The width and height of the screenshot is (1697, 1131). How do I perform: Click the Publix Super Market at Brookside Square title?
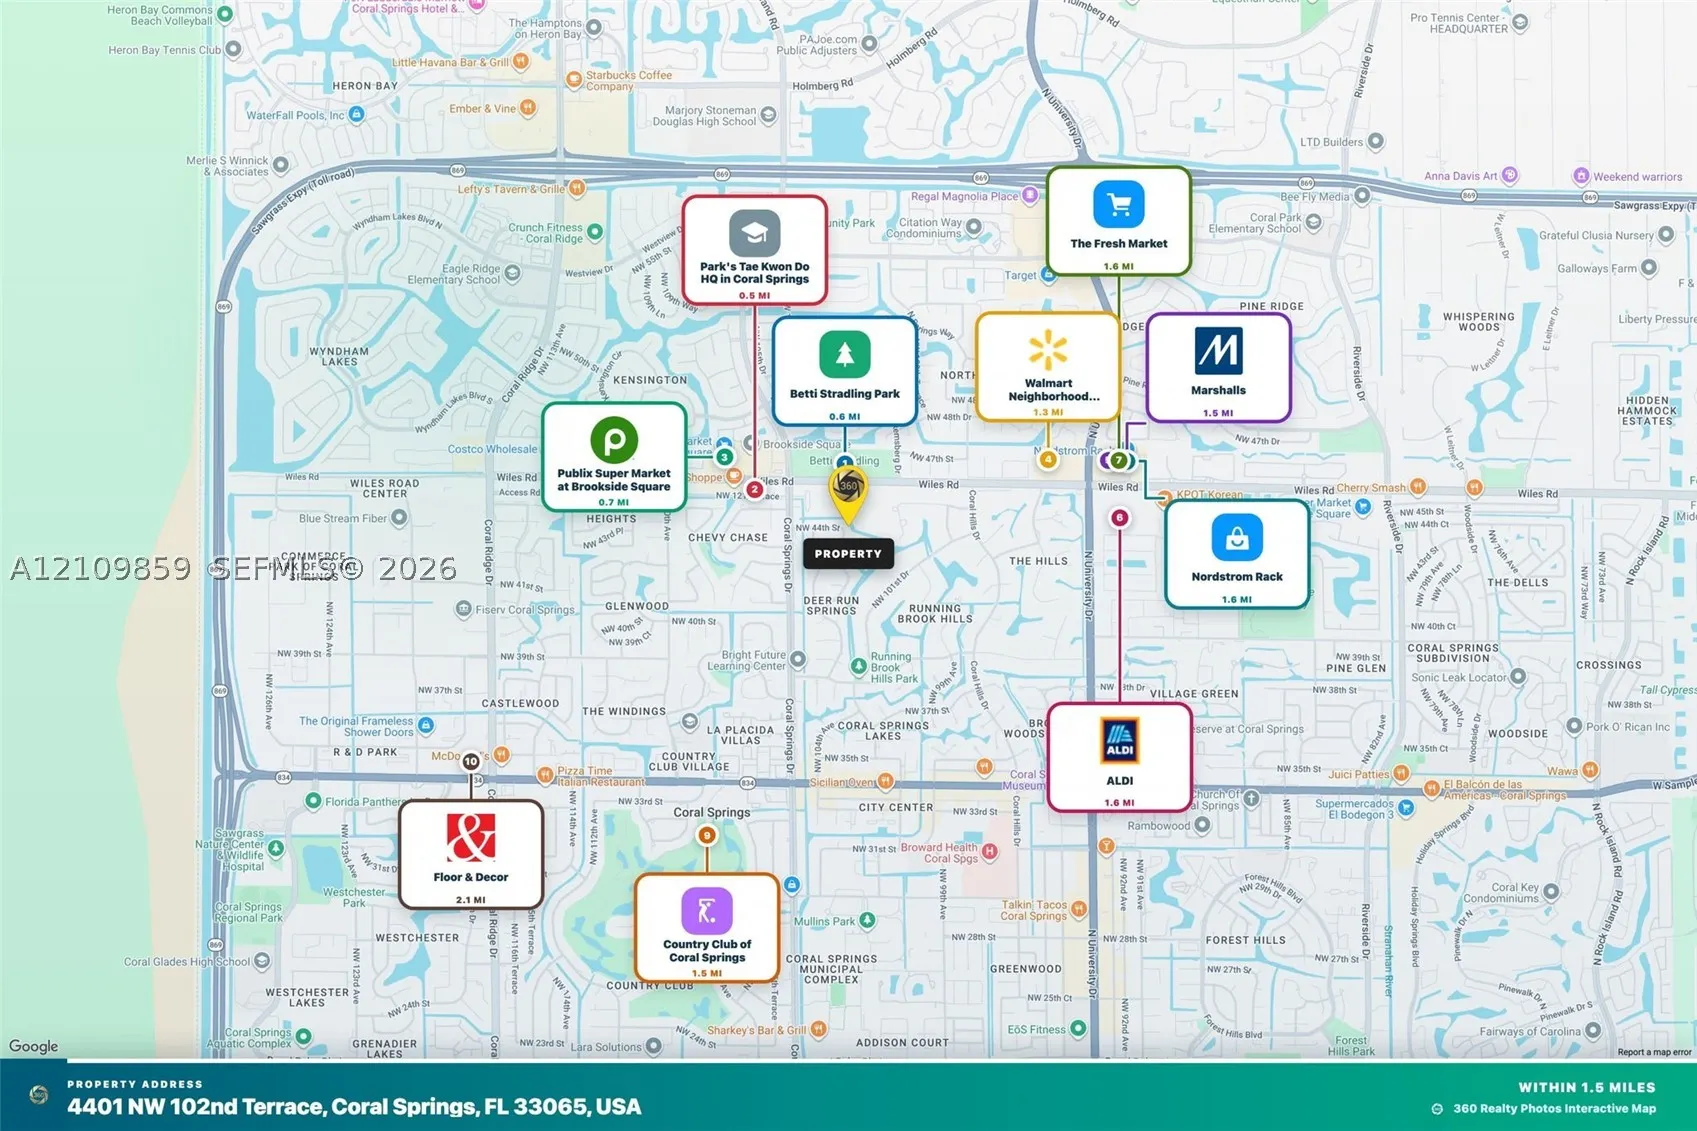tap(614, 480)
